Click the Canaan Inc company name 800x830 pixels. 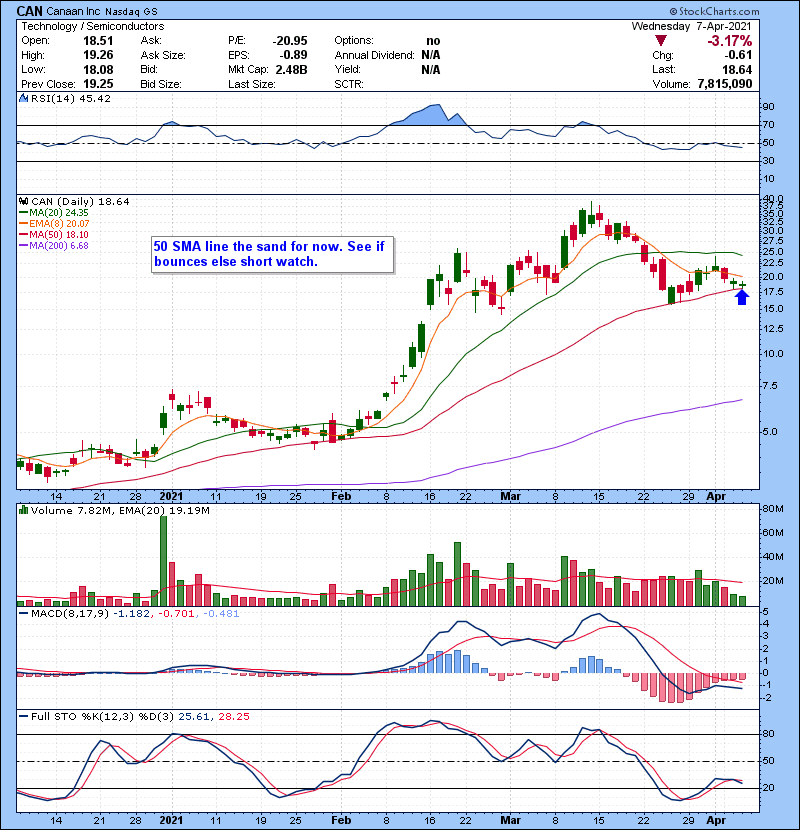[74, 11]
